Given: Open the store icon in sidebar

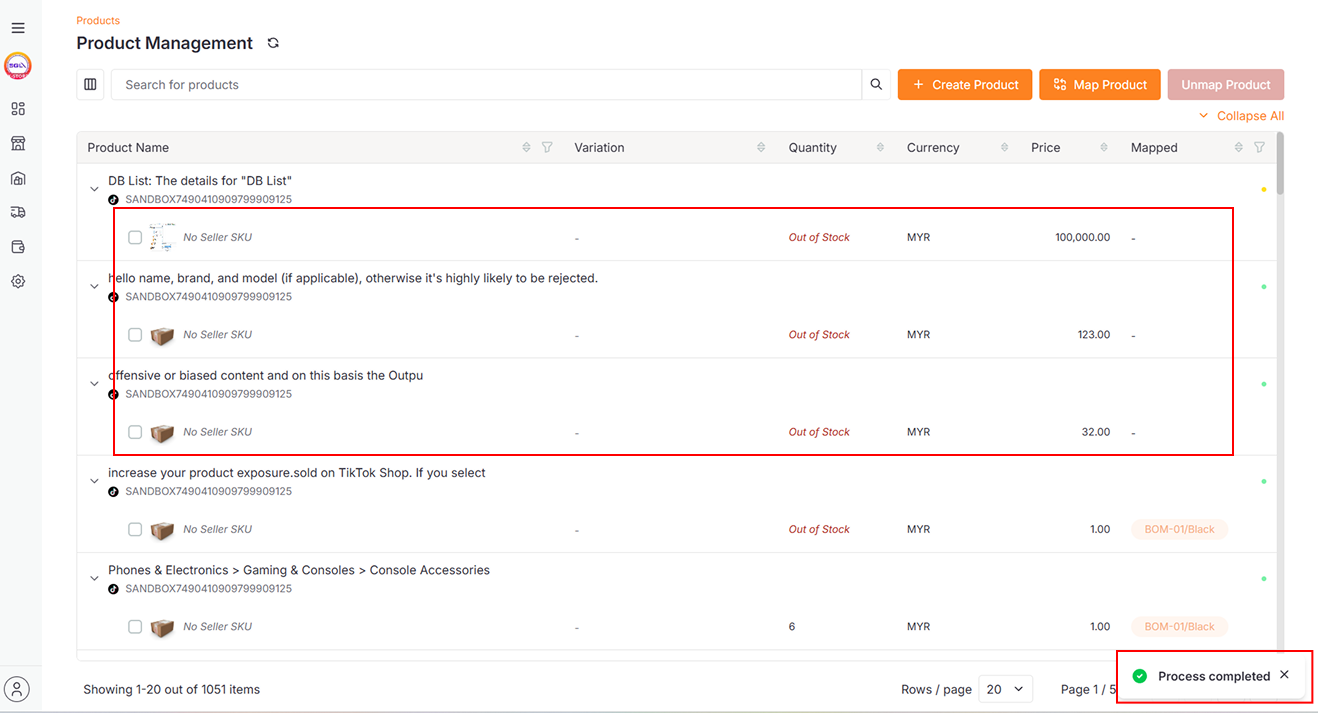Looking at the screenshot, I should tap(18, 144).
